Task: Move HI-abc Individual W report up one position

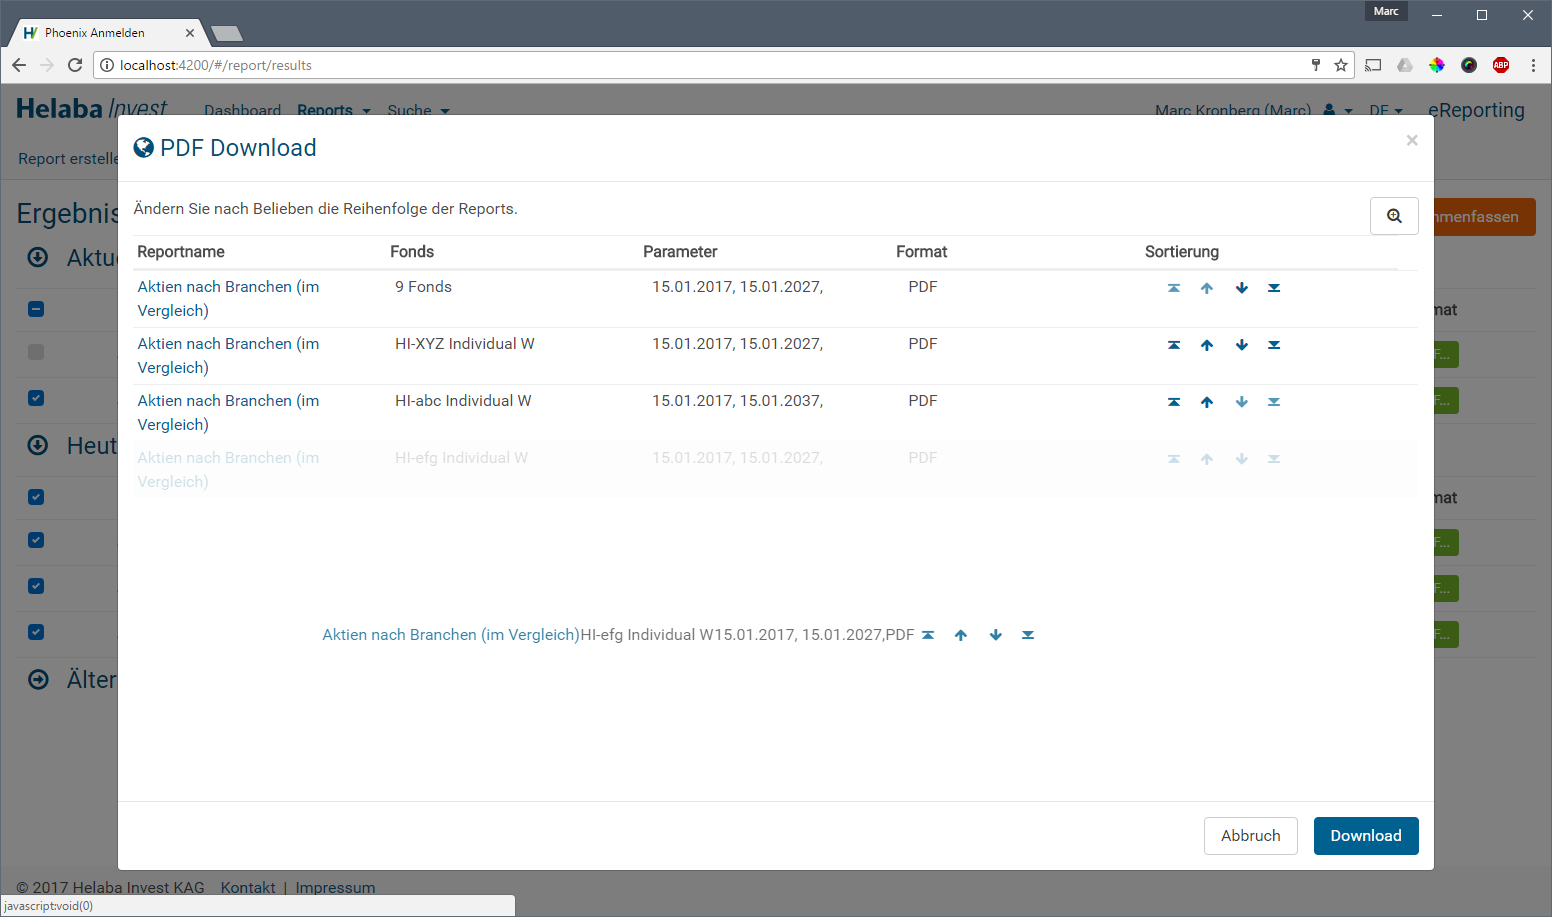Action: click(1207, 402)
